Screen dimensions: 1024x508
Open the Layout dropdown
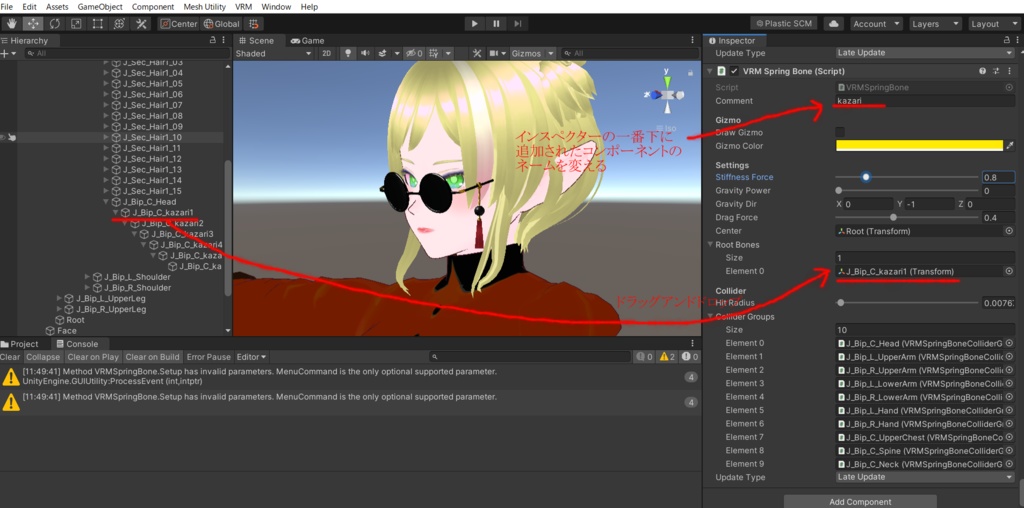coord(993,24)
